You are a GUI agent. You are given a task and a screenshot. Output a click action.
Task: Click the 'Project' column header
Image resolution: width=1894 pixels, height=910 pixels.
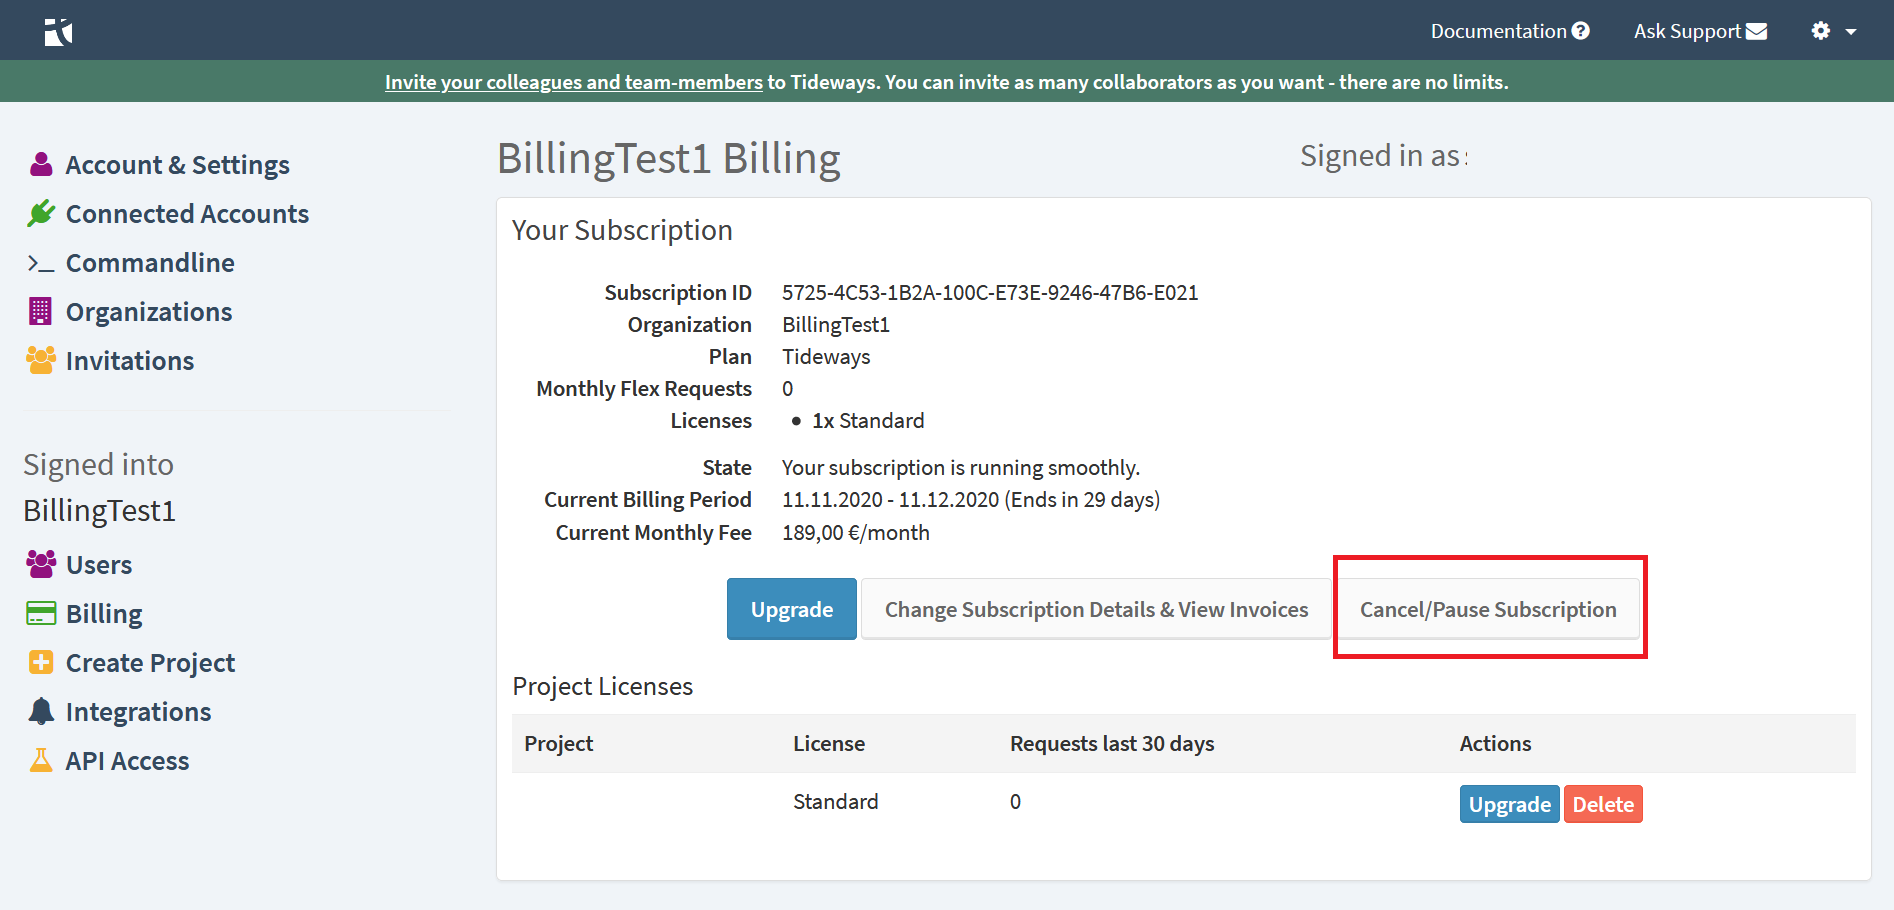[x=558, y=743]
